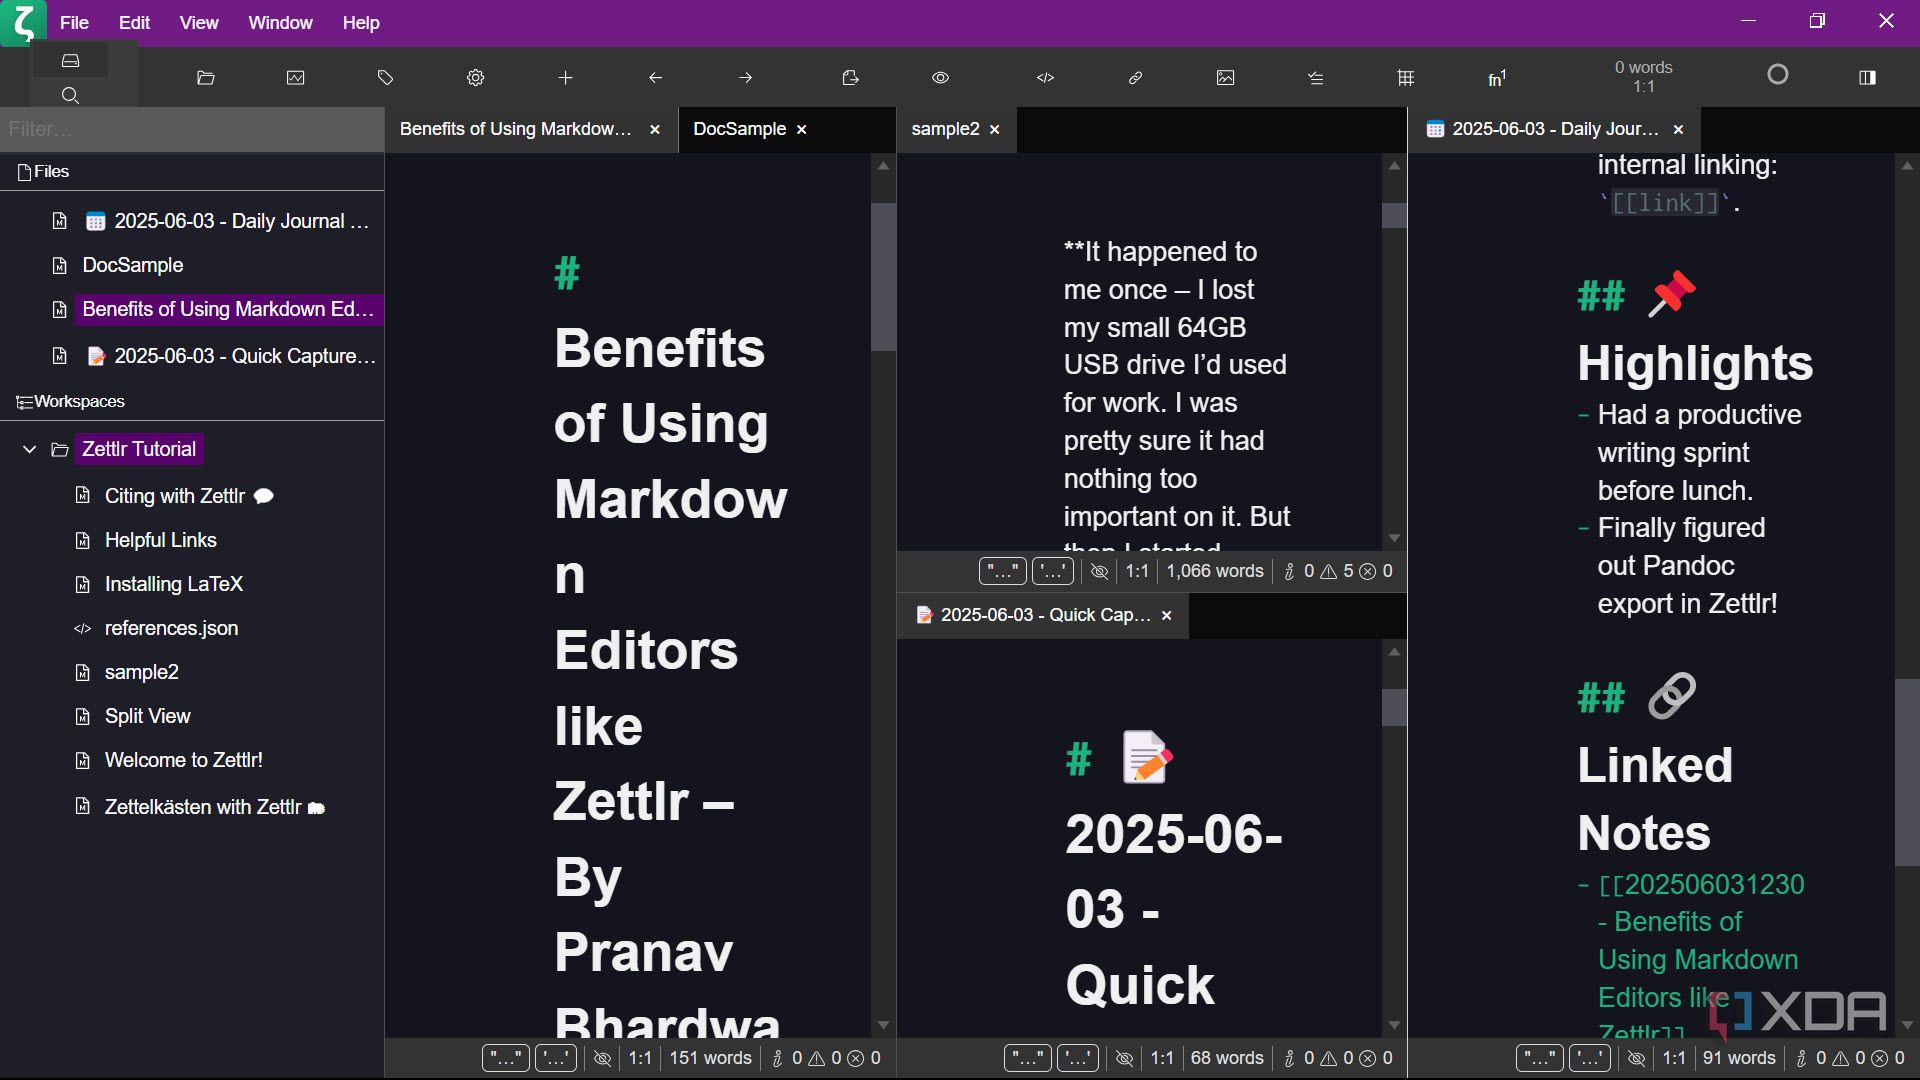This screenshot has height=1080, width=1920.
Task: Toggle distraction-free mode in 151 words pane
Action: coord(603,1058)
